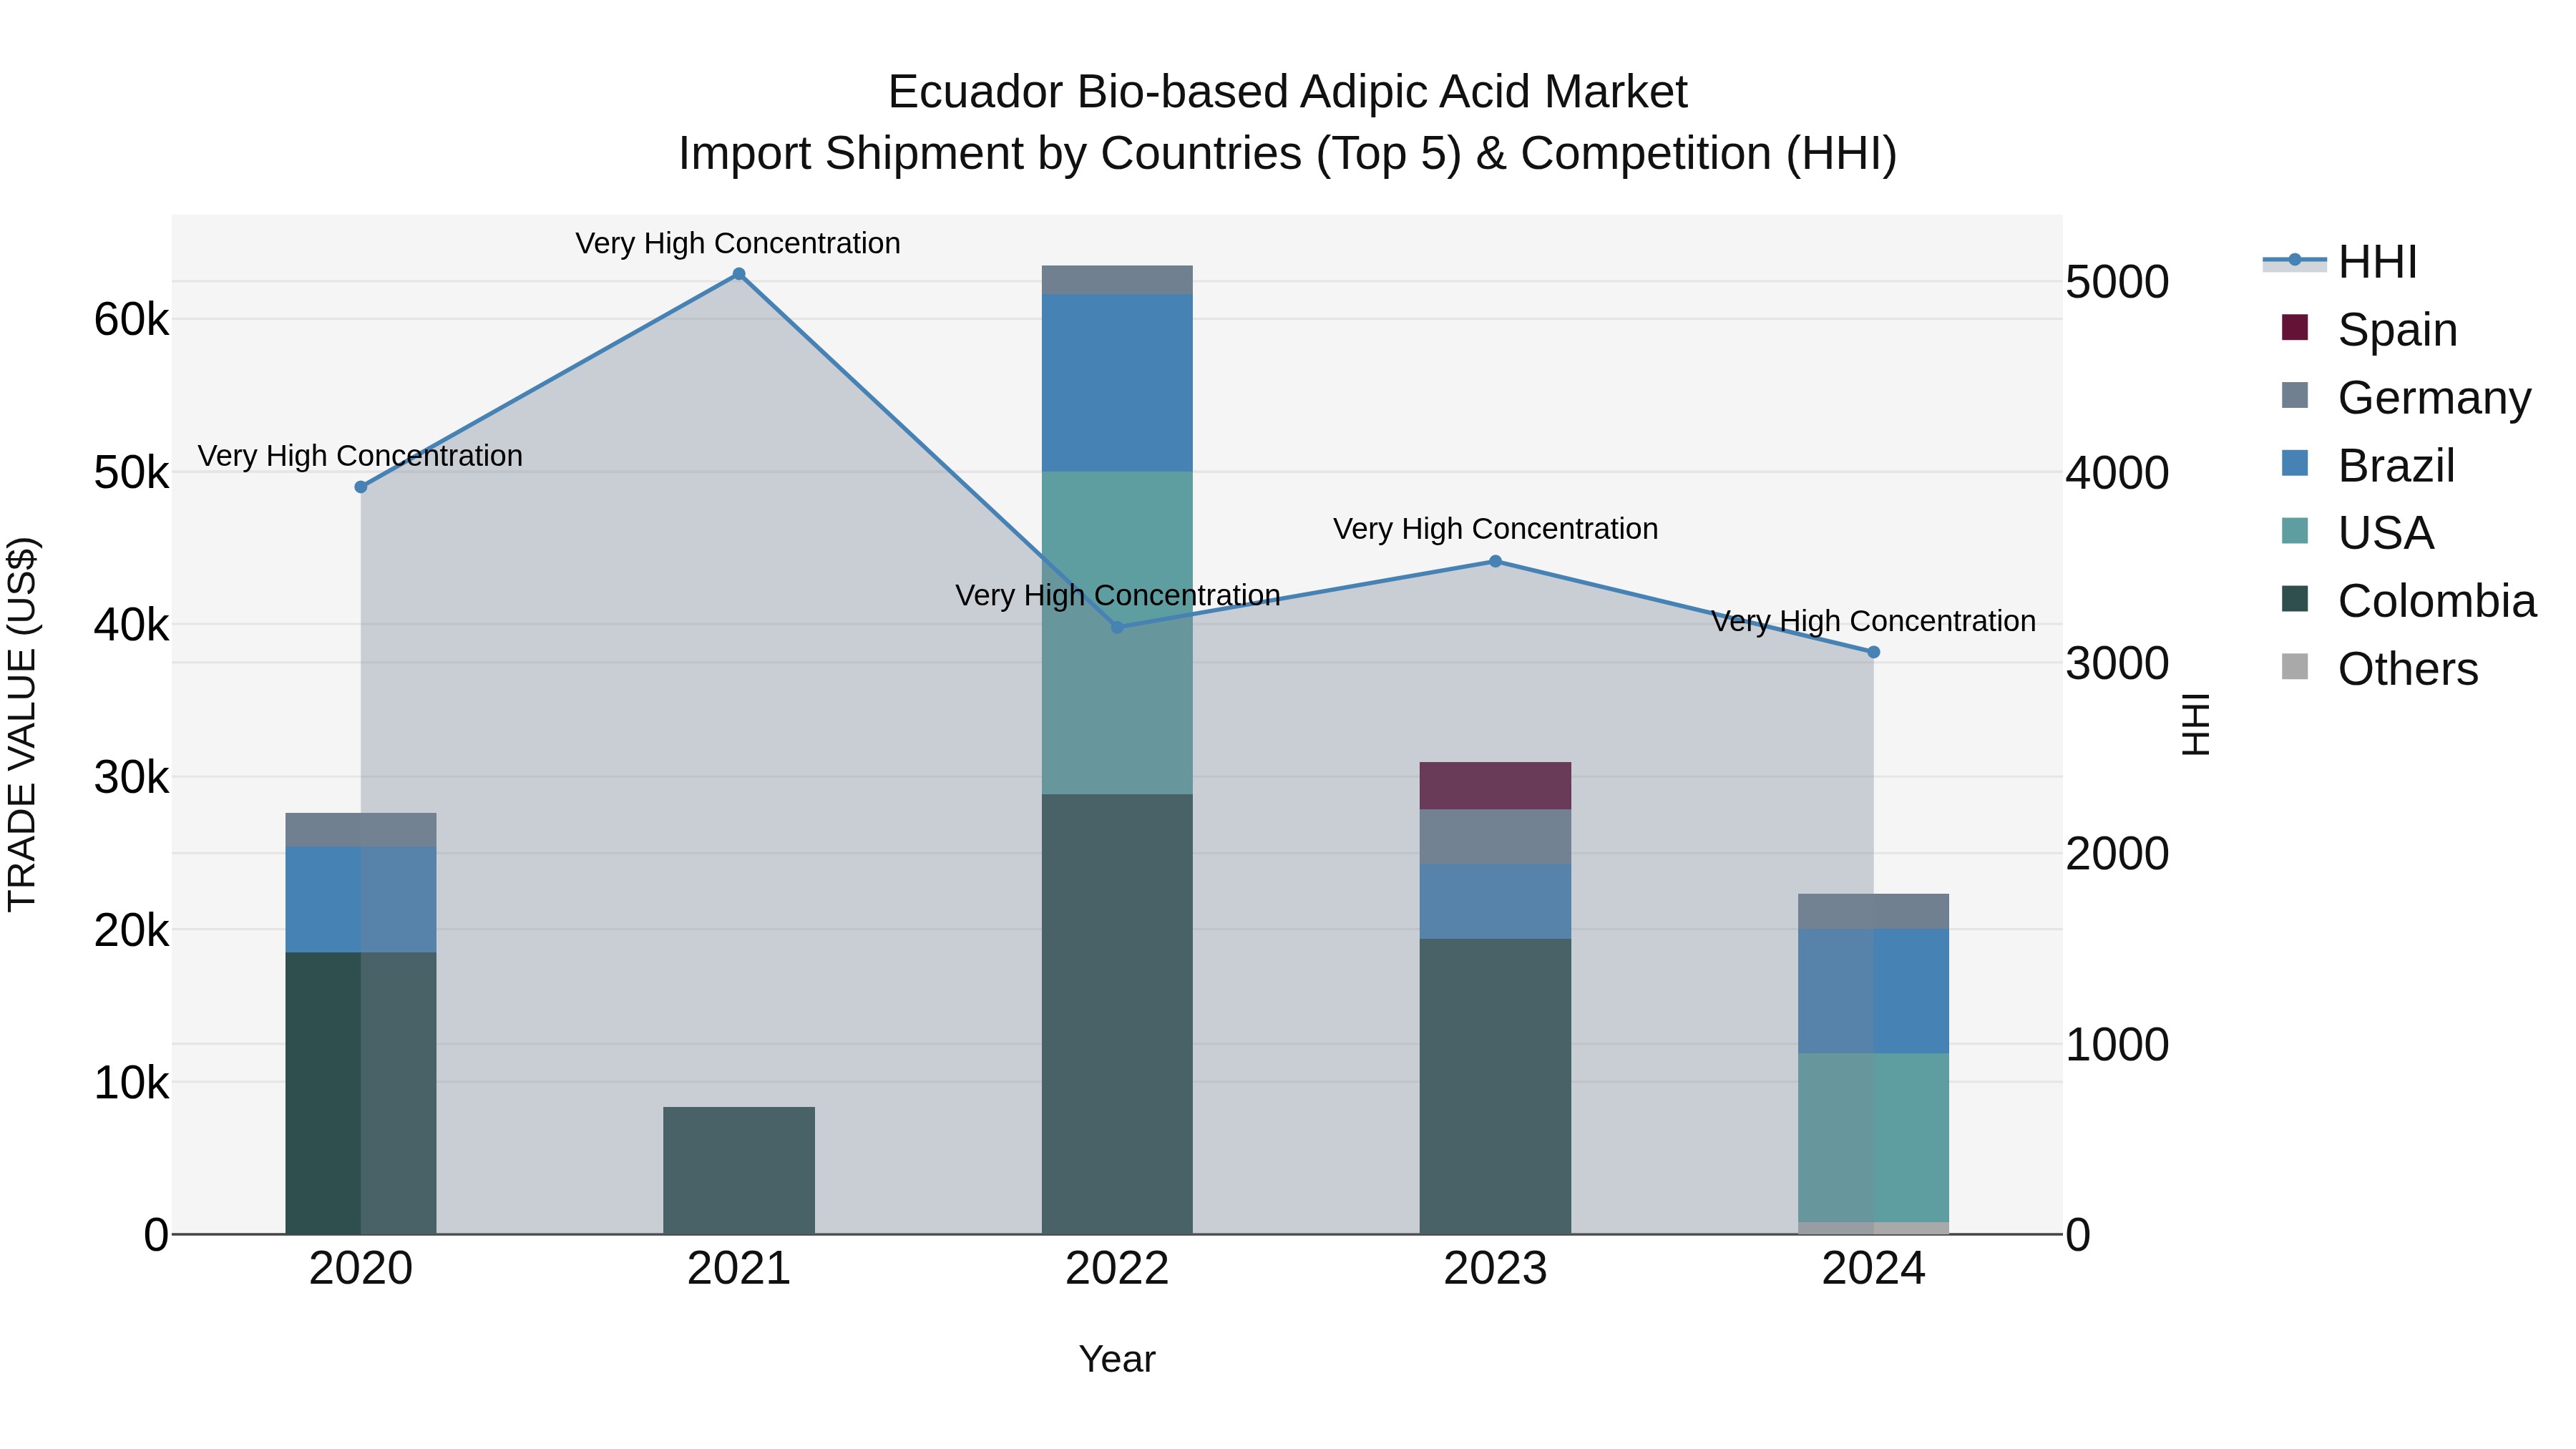Click the '2023' x-axis label
Image resolution: width=2576 pixels, height=1449 pixels.
[x=1496, y=1268]
